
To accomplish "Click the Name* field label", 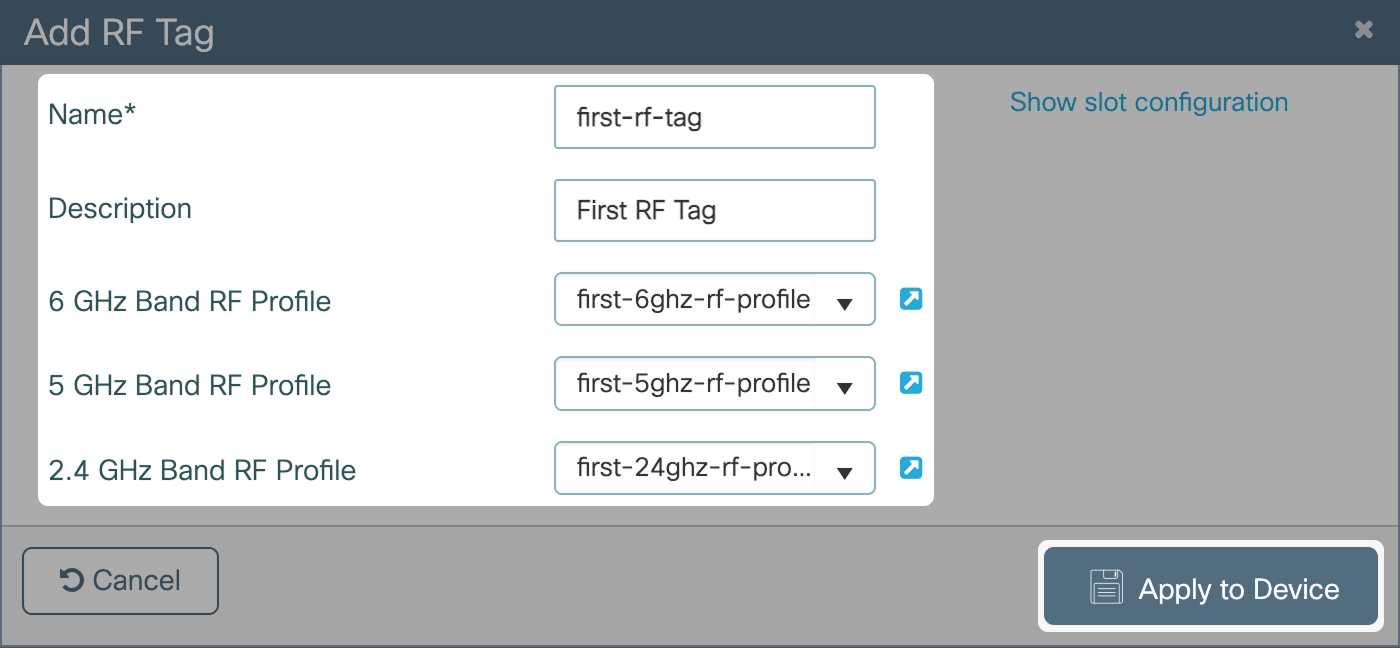I will tap(92, 114).
